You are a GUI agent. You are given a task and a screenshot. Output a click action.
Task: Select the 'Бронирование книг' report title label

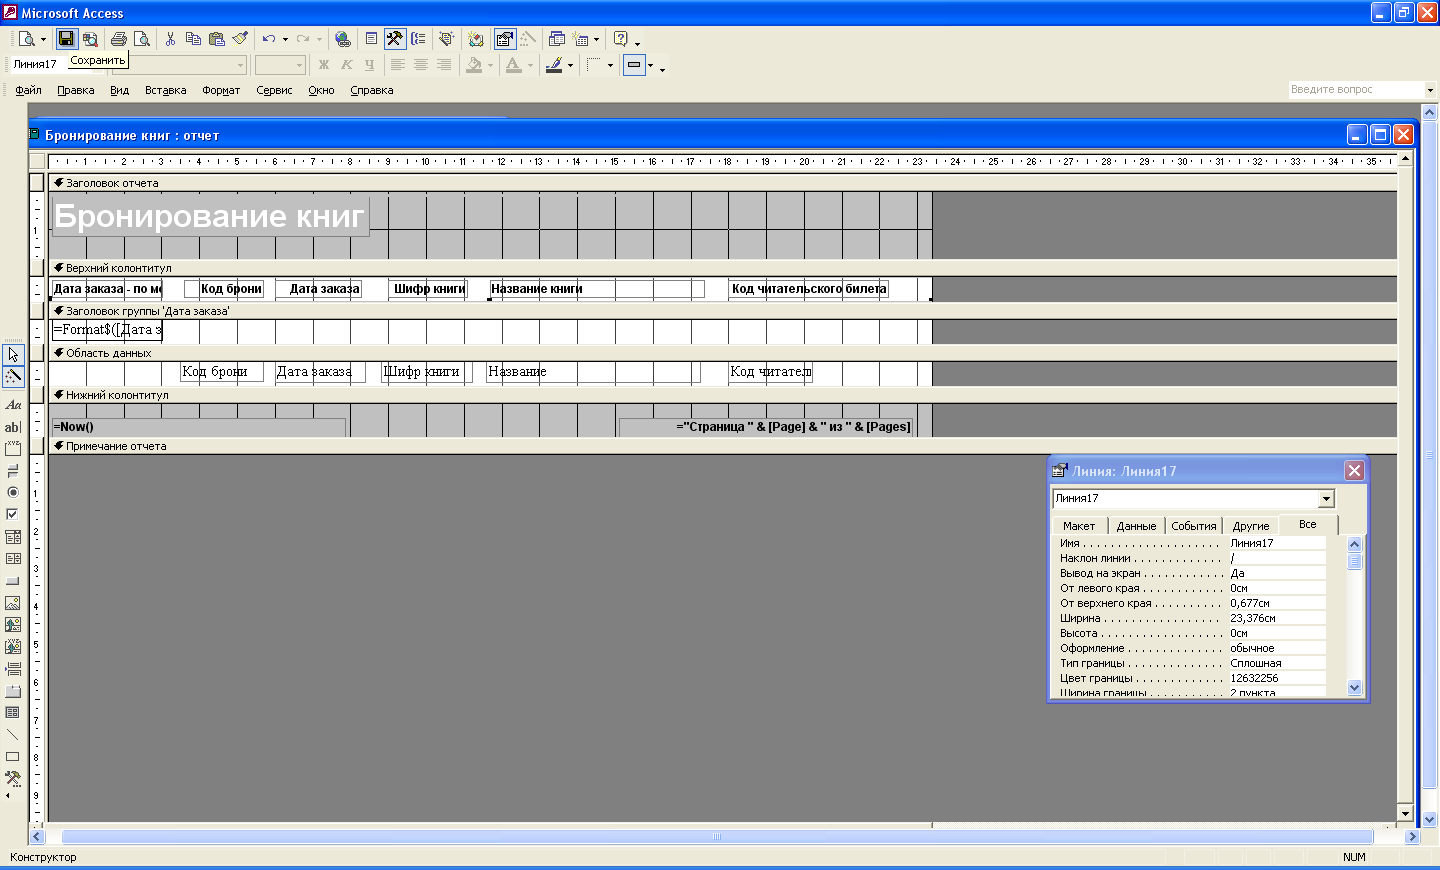click(209, 216)
